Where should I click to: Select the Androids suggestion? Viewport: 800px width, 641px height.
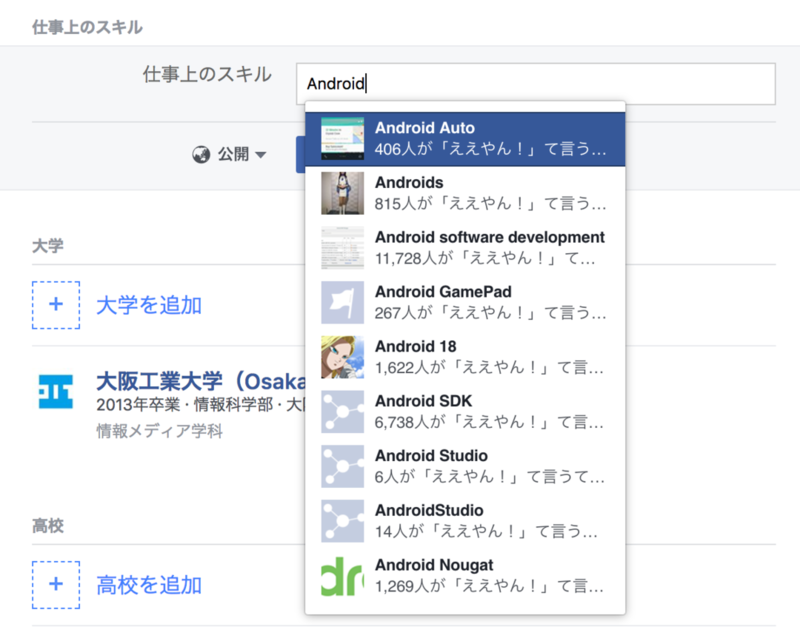(465, 193)
